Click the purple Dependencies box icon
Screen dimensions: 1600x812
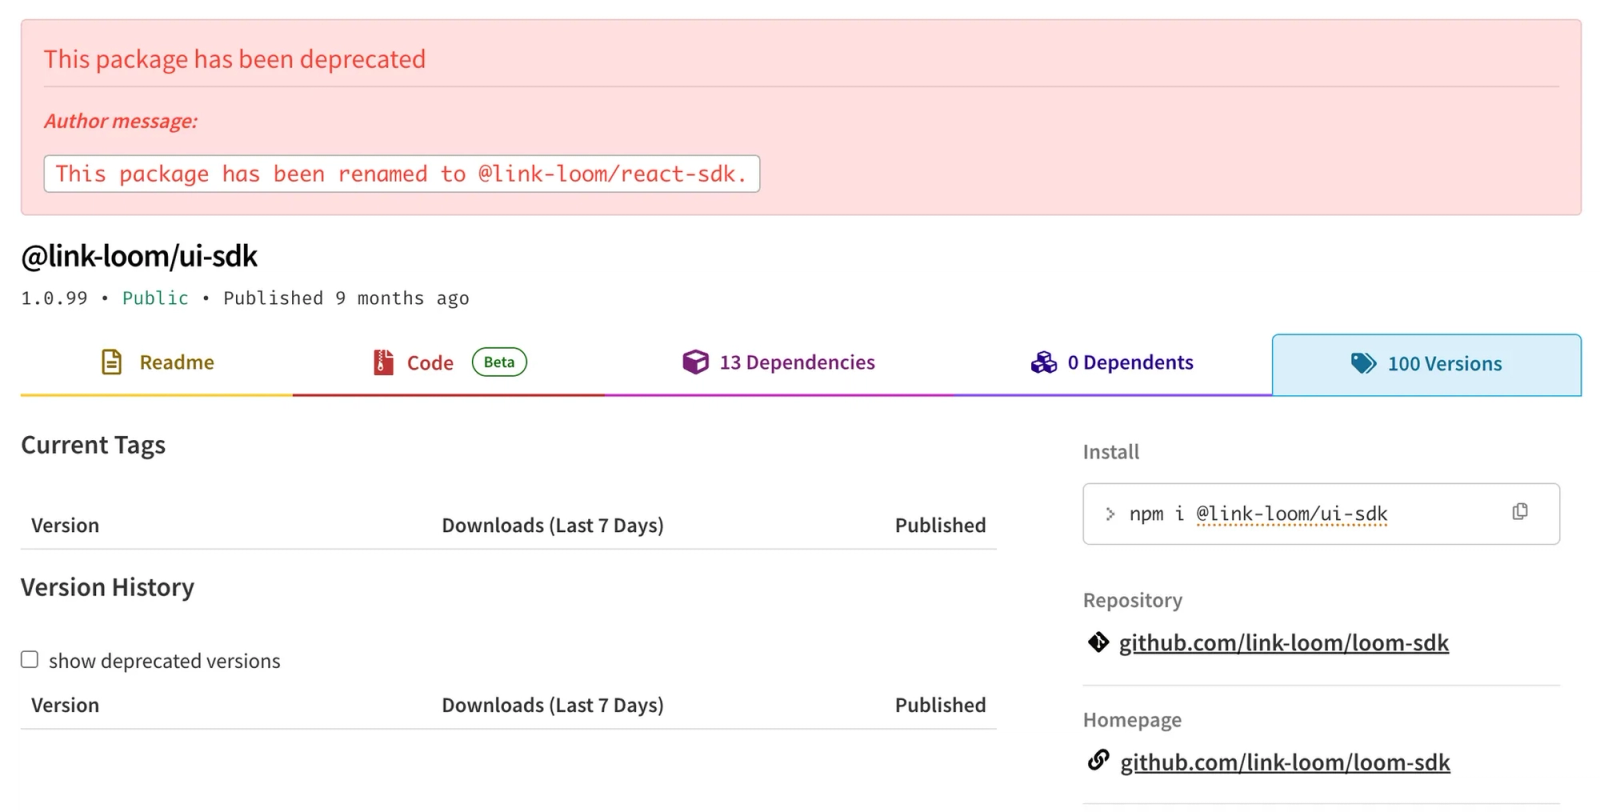(695, 362)
